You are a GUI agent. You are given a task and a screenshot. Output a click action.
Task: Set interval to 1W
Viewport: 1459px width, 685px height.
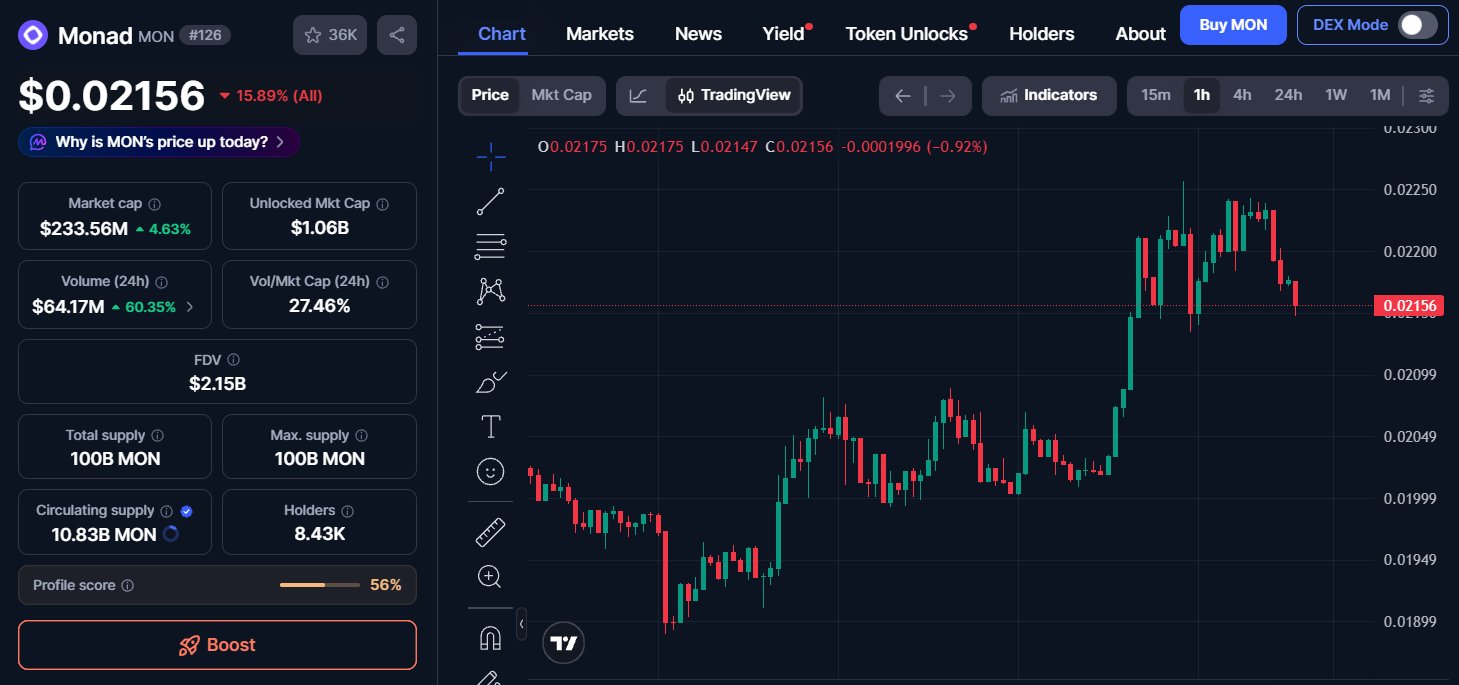tap(1336, 96)
